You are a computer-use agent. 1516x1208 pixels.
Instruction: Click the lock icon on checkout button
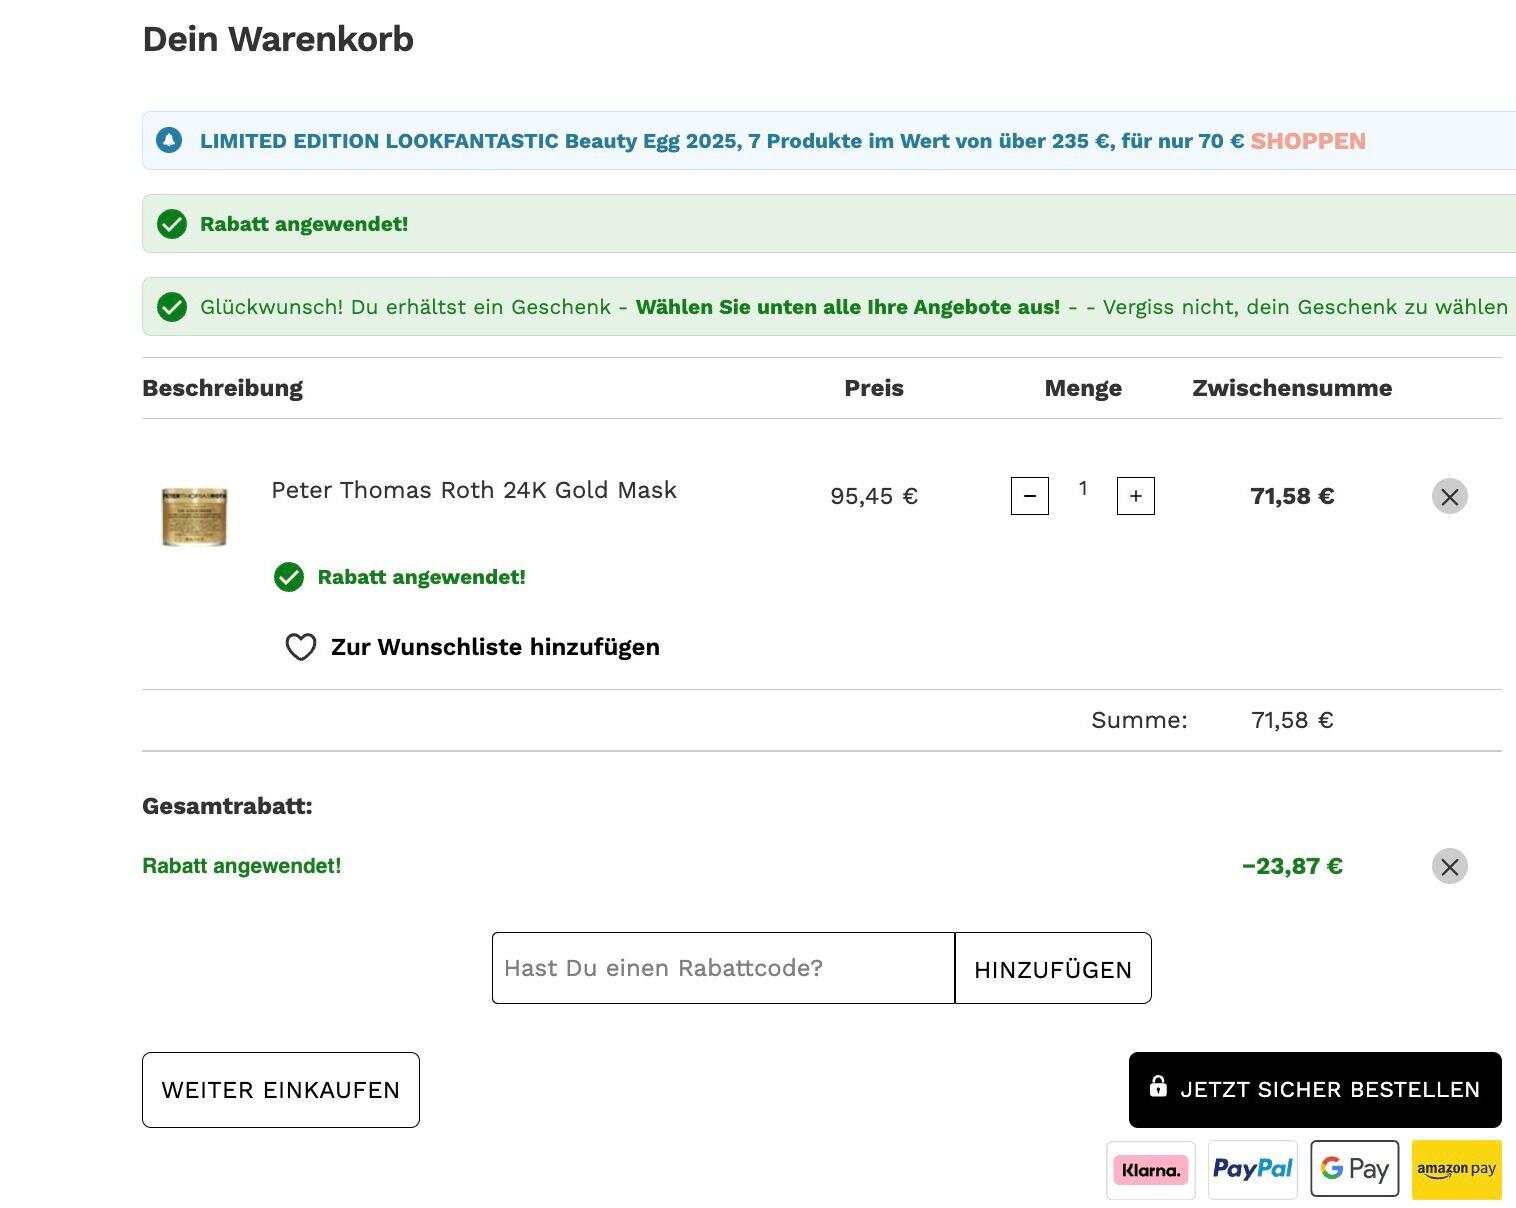click(1158, 1086)
